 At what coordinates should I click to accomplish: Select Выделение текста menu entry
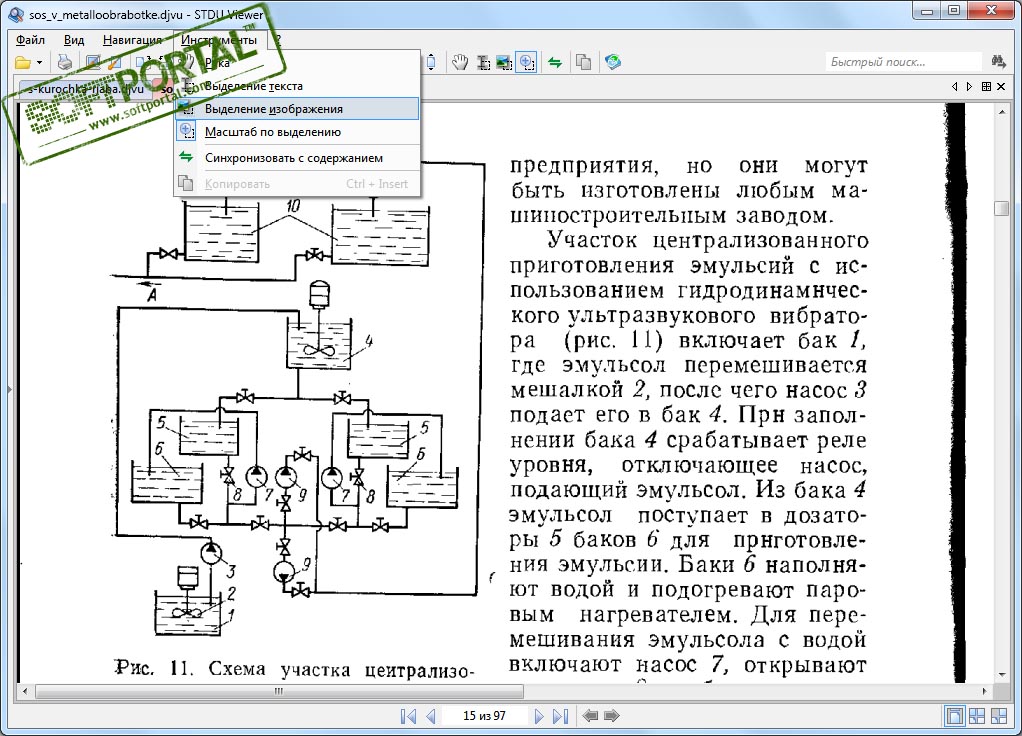tap(297, 86)
